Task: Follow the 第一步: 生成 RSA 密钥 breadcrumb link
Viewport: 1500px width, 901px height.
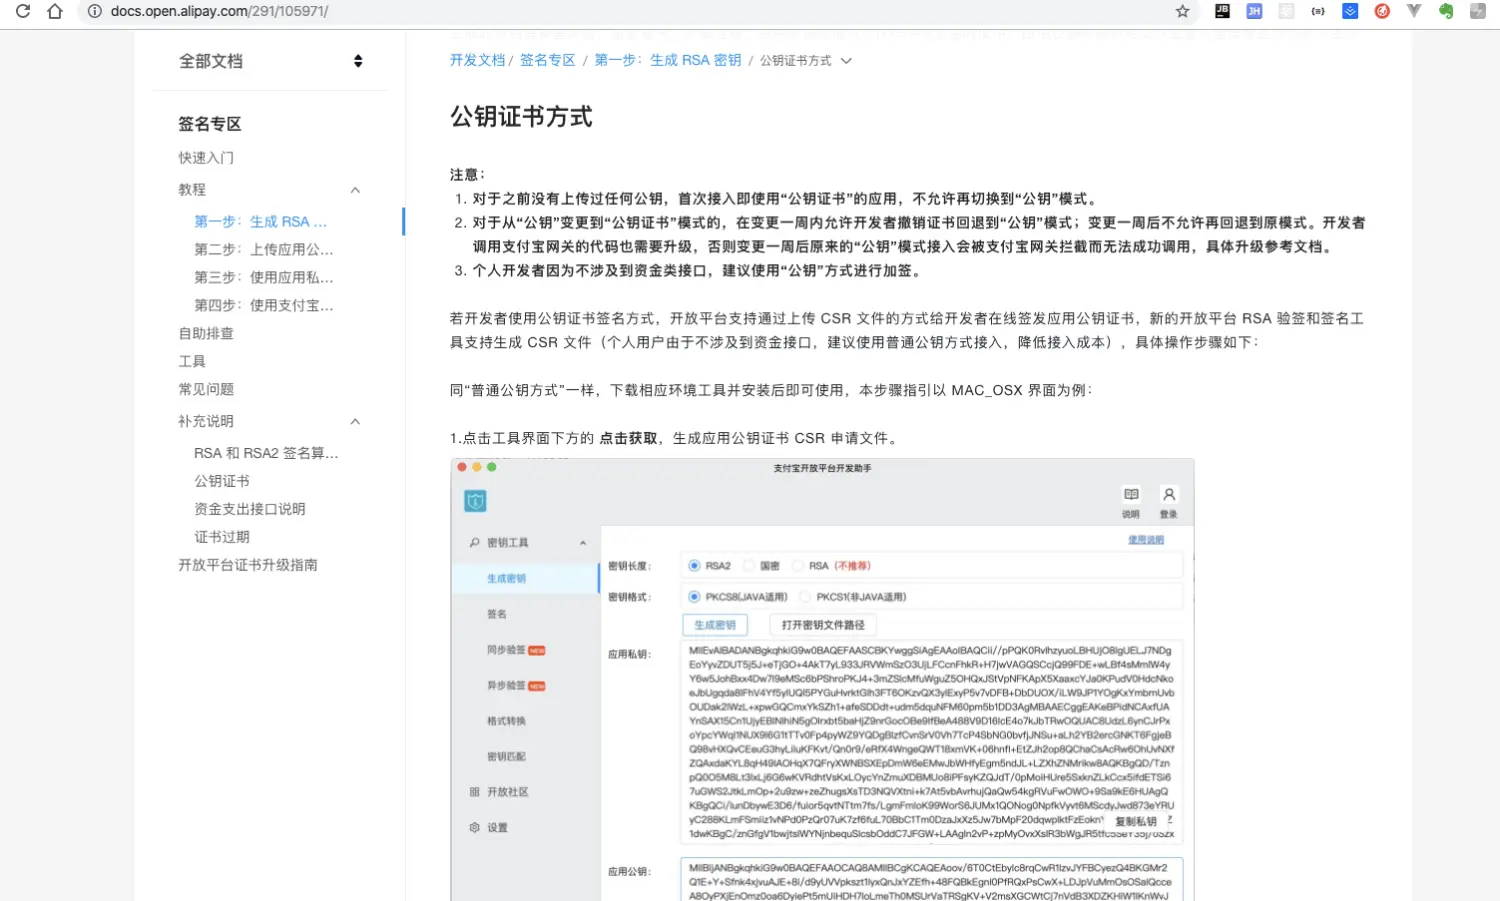Action: pyautogui.click(x=668, y=60)
